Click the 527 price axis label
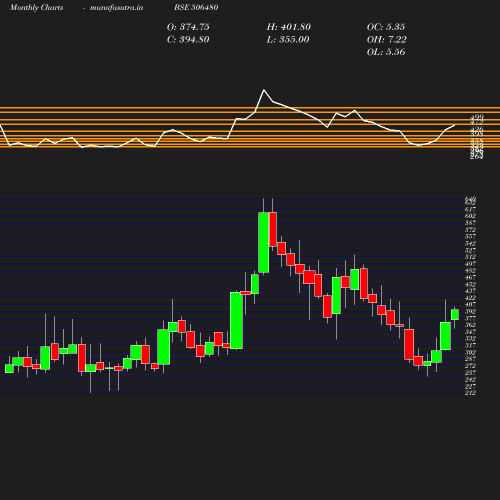This screenshot has width=500, height=500. point(470,250)
